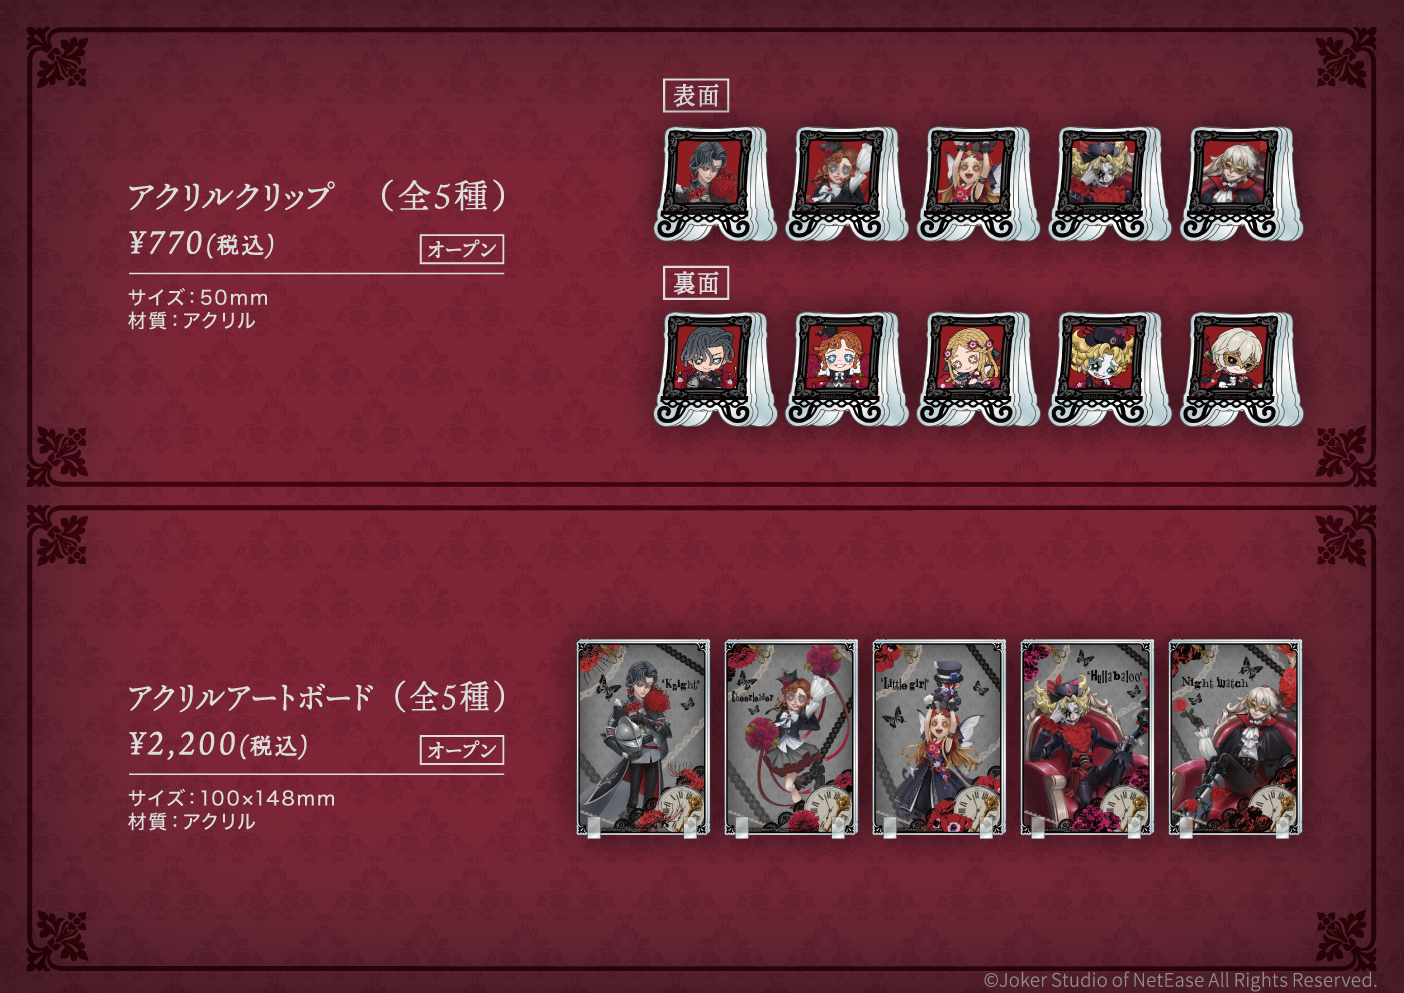Select the chibi orange-haired back-side clip
The image size is (1404, 993).
click(x=846, y=369)
